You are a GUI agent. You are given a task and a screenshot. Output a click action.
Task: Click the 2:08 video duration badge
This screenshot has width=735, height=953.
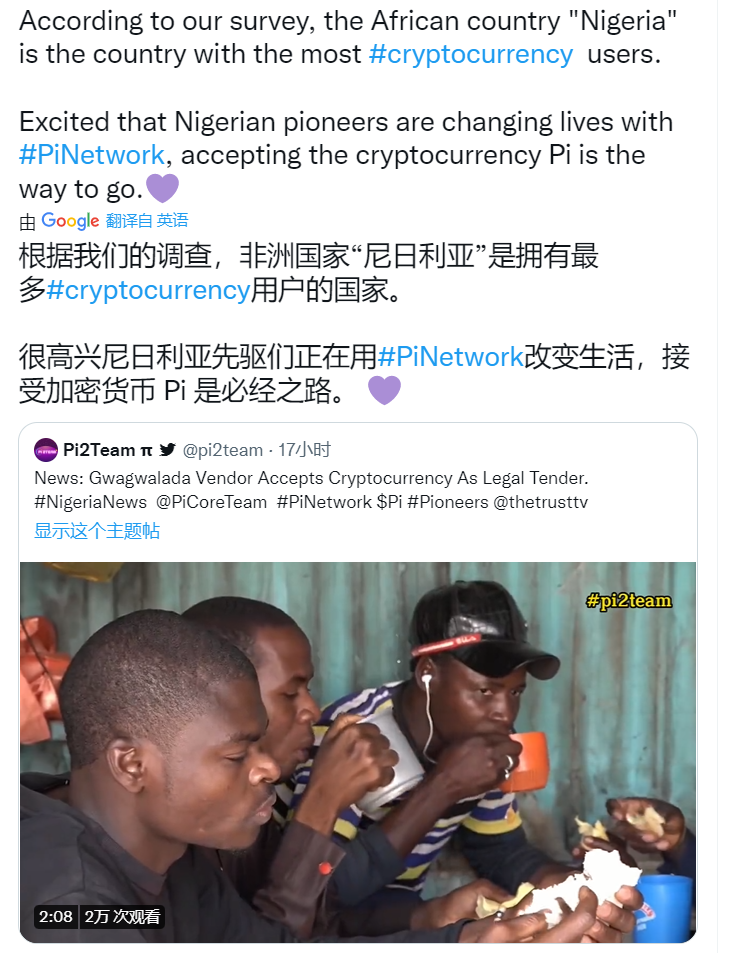coord(55,917)
